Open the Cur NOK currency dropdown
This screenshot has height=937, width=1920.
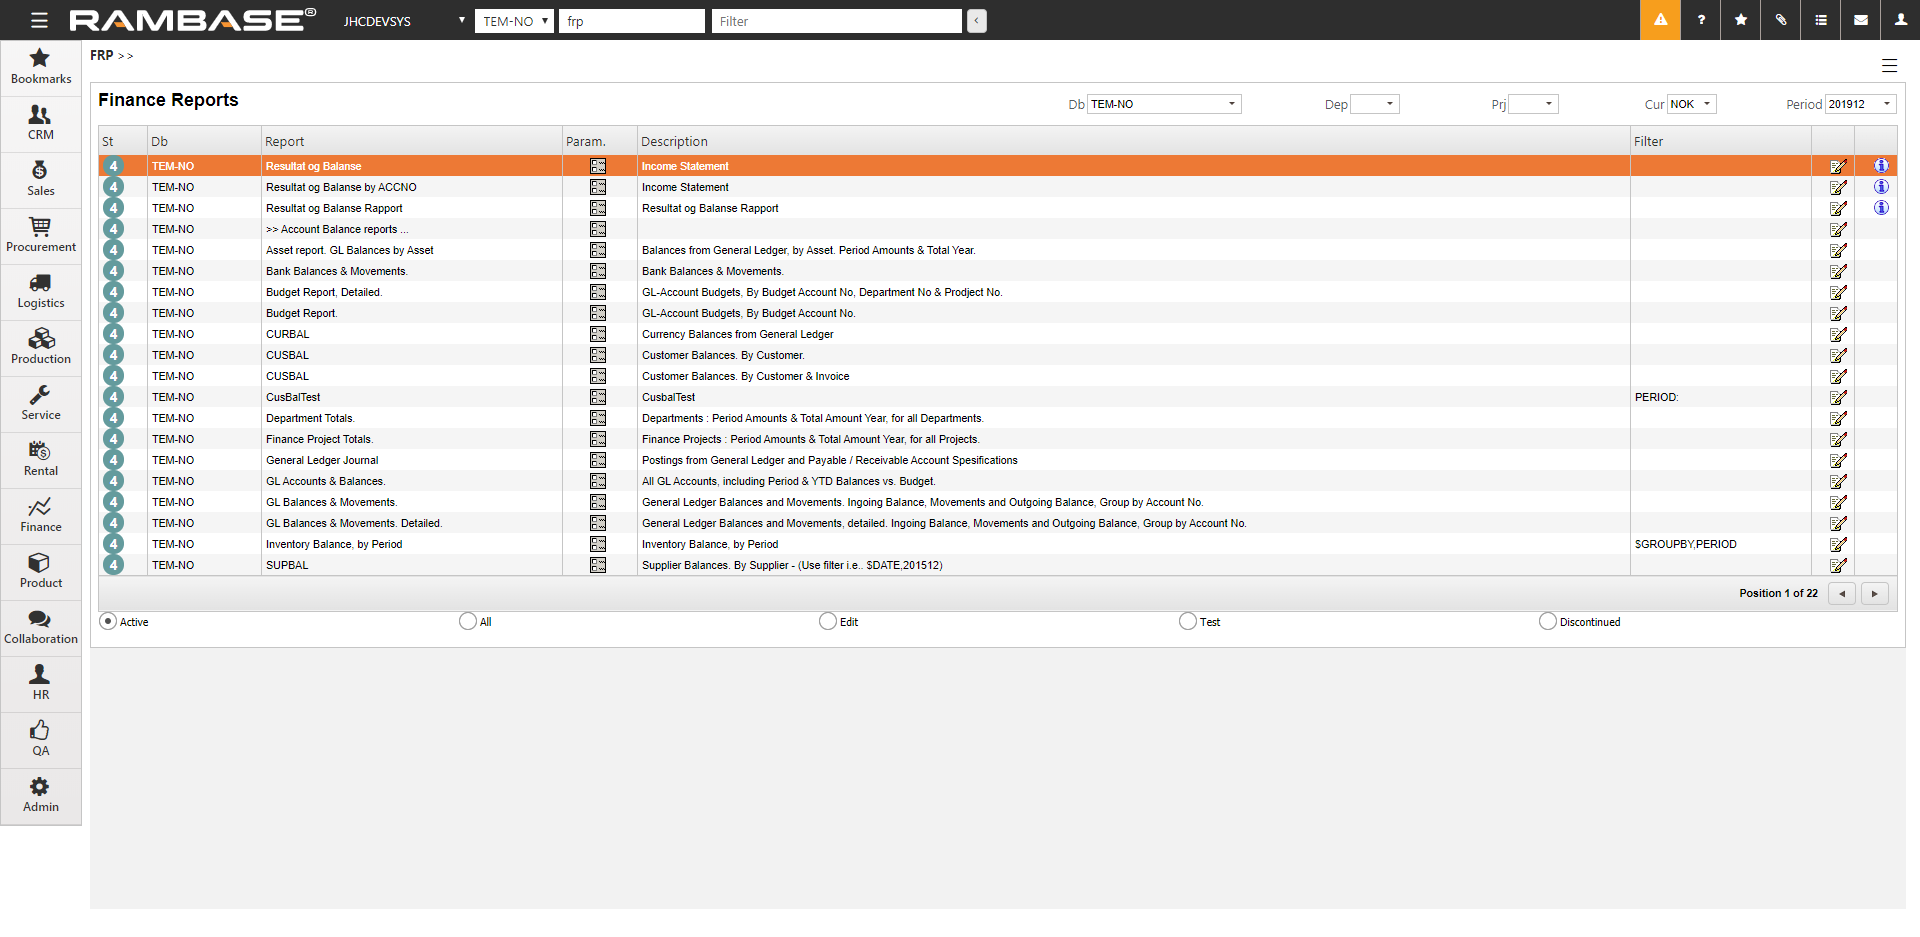[x=1691, y=104]
